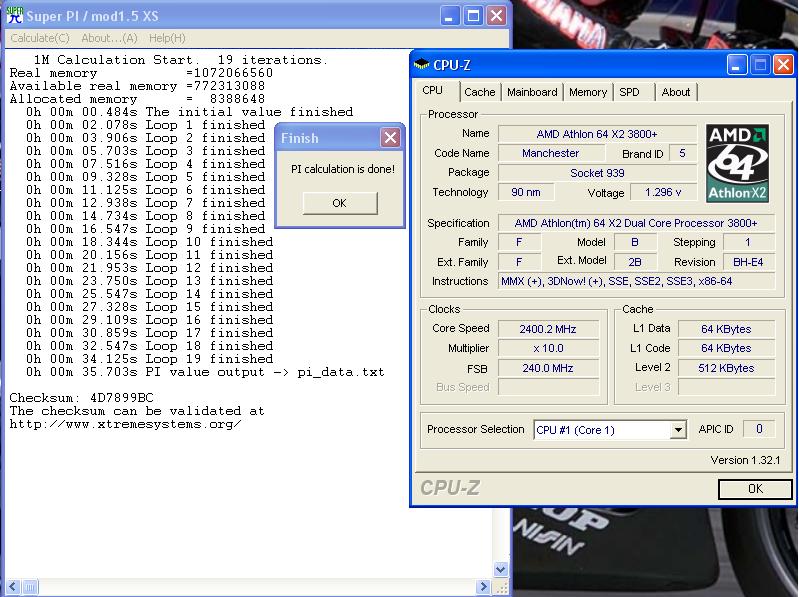
Task: Click the Multiplier value x 10.0
Action: point(548,348)
